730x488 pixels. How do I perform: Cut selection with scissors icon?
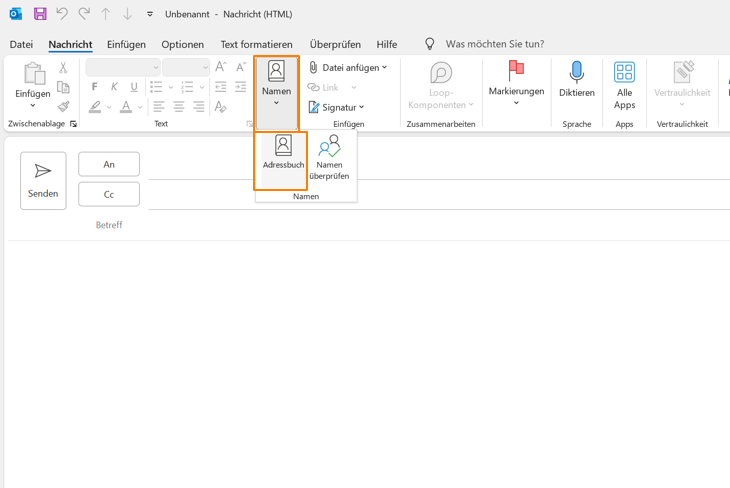tap(63, 68)
